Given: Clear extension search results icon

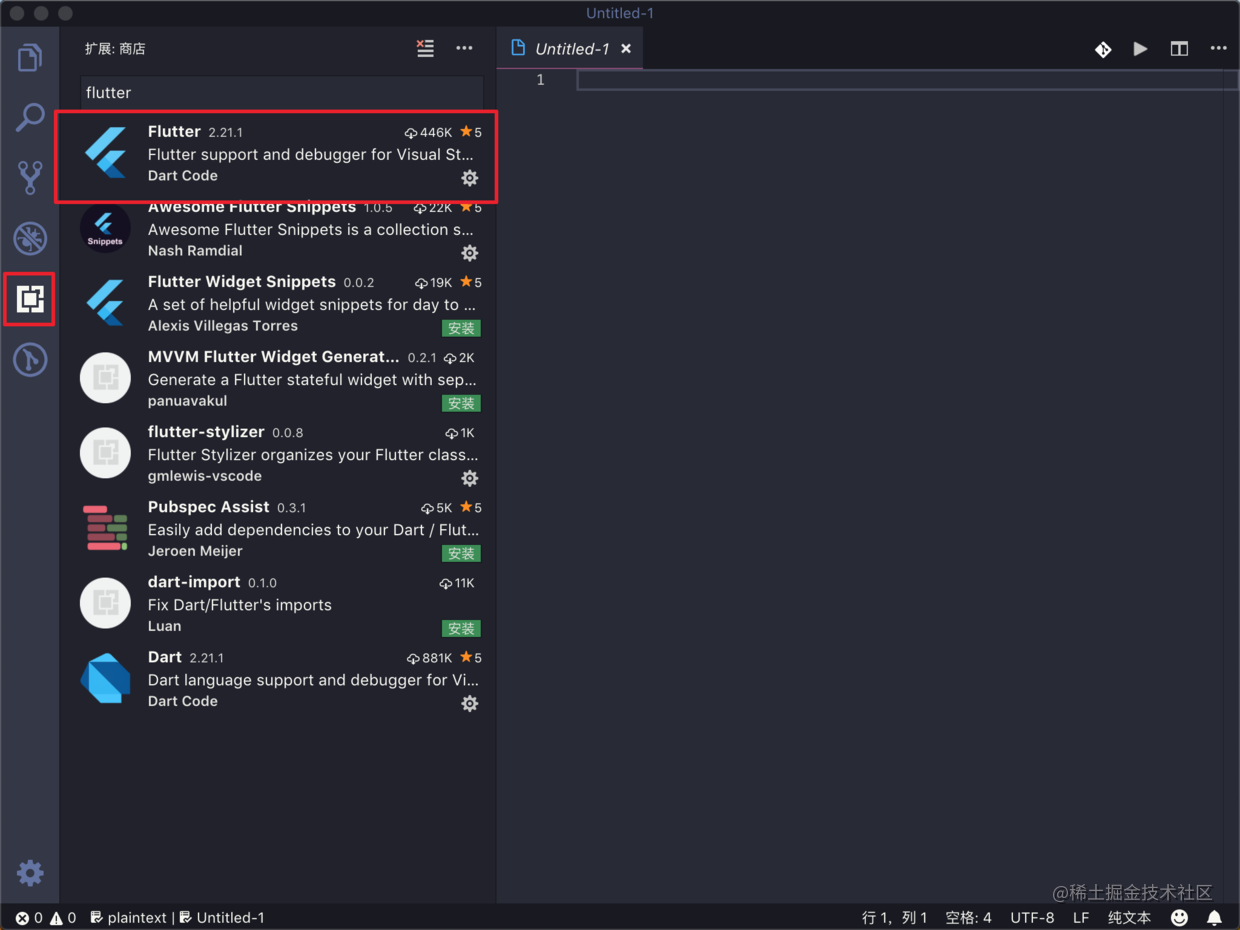Looking at the screenshot, I should (426, 48).
